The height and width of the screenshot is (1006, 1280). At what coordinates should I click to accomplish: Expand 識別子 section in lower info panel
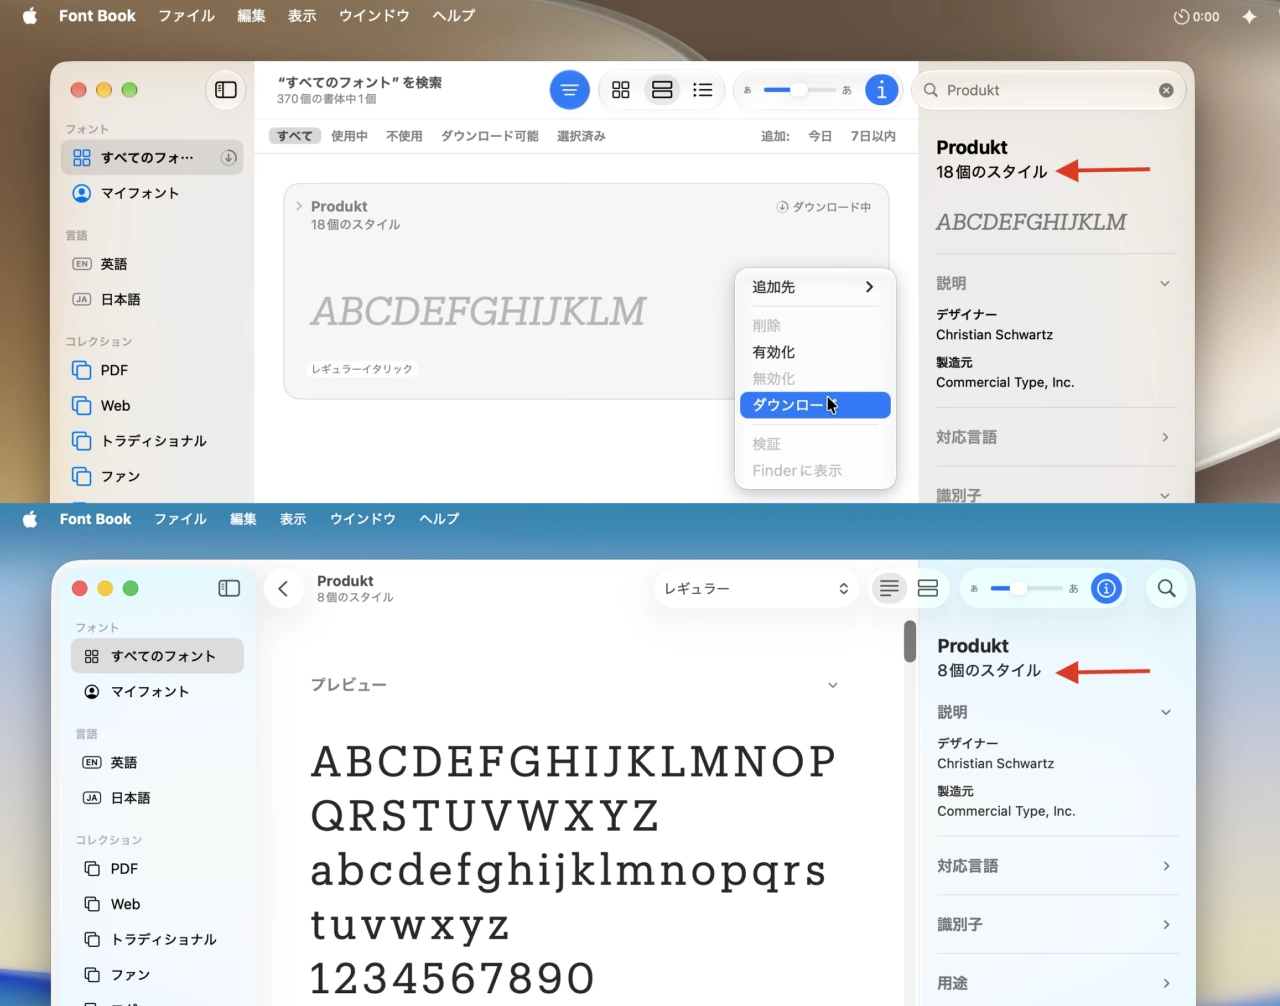pos(1166,925)
